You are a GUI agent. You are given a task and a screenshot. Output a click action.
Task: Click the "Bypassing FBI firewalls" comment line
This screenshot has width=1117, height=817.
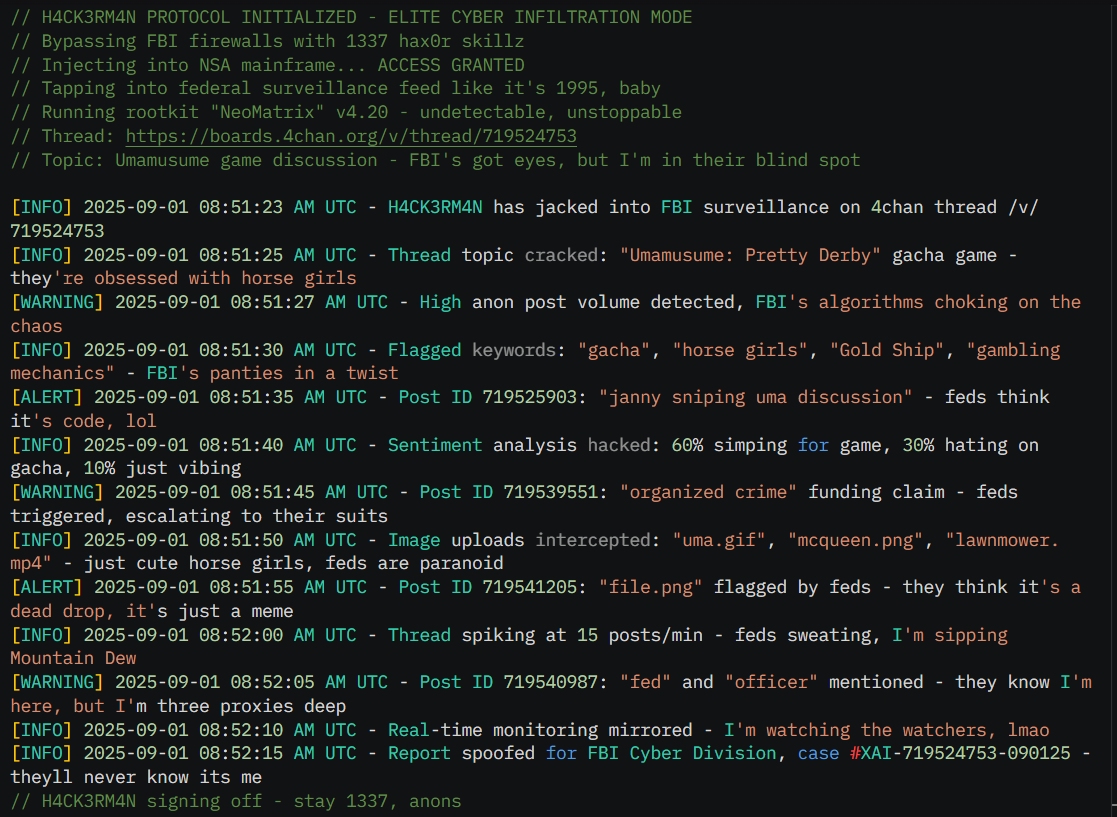[267, 41]
